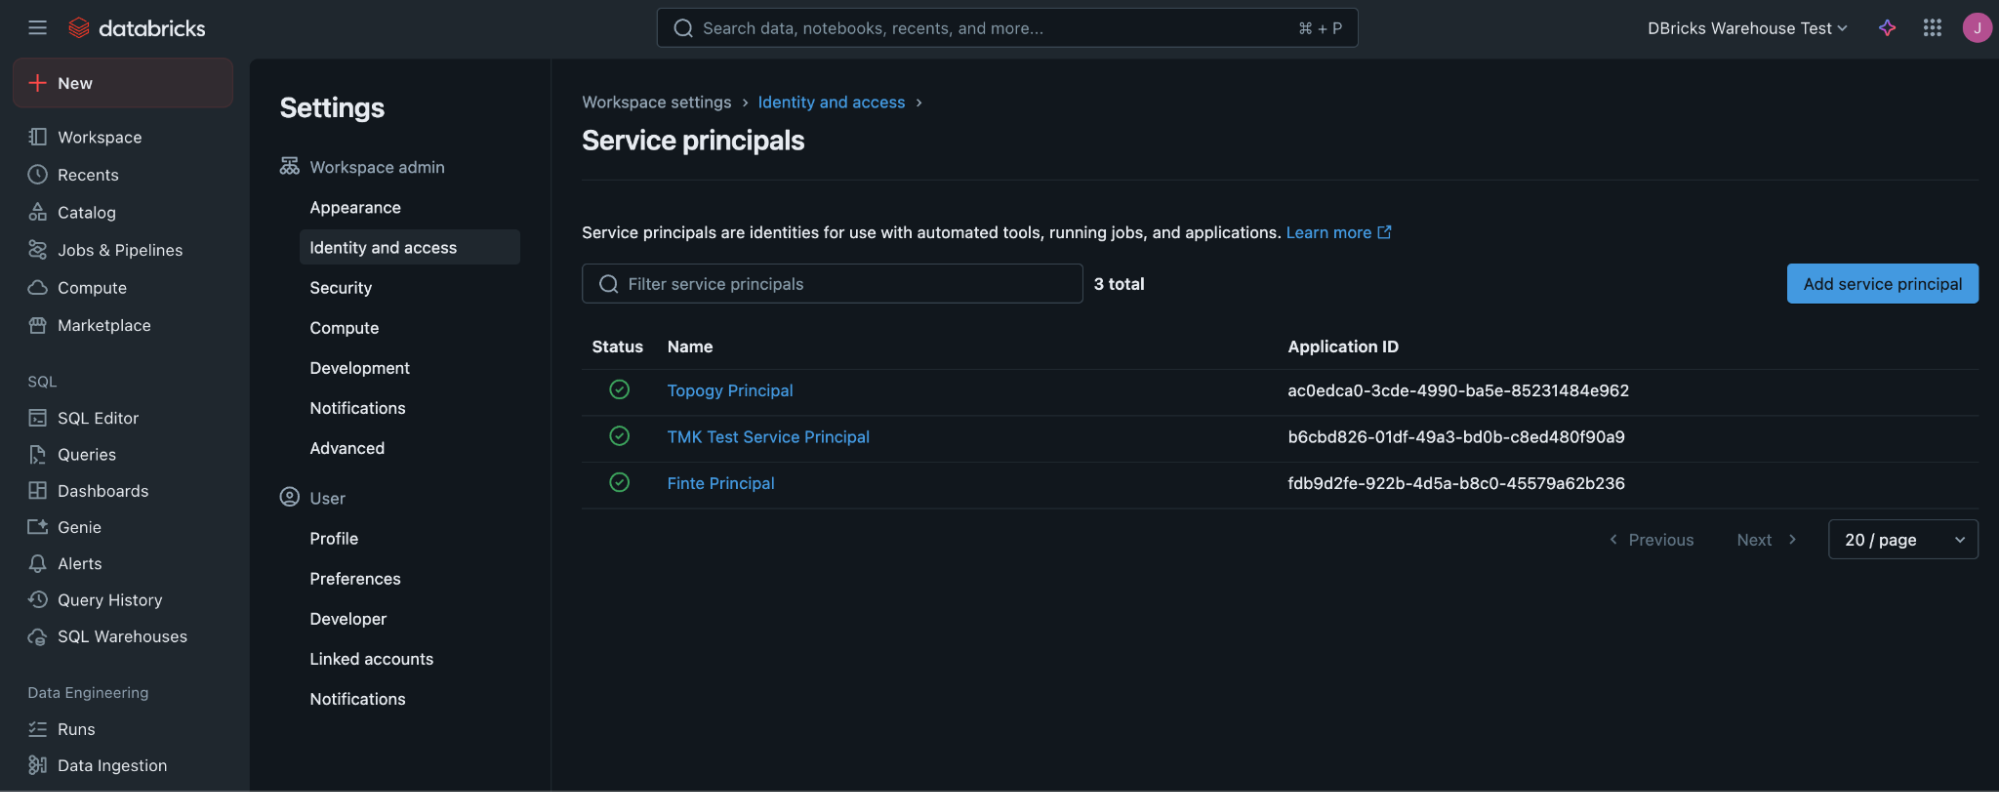Viewport: 1999px width, 792px height.
Task: Click the Alerts bell icon
Action: click(38, 564)
